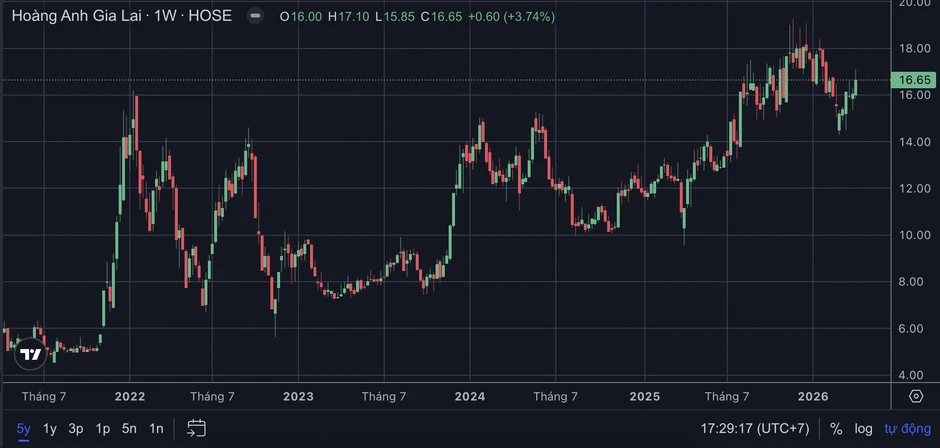Click the 16.65 current price label
This screenshot has width=940, height=448.
coord(913,80)
